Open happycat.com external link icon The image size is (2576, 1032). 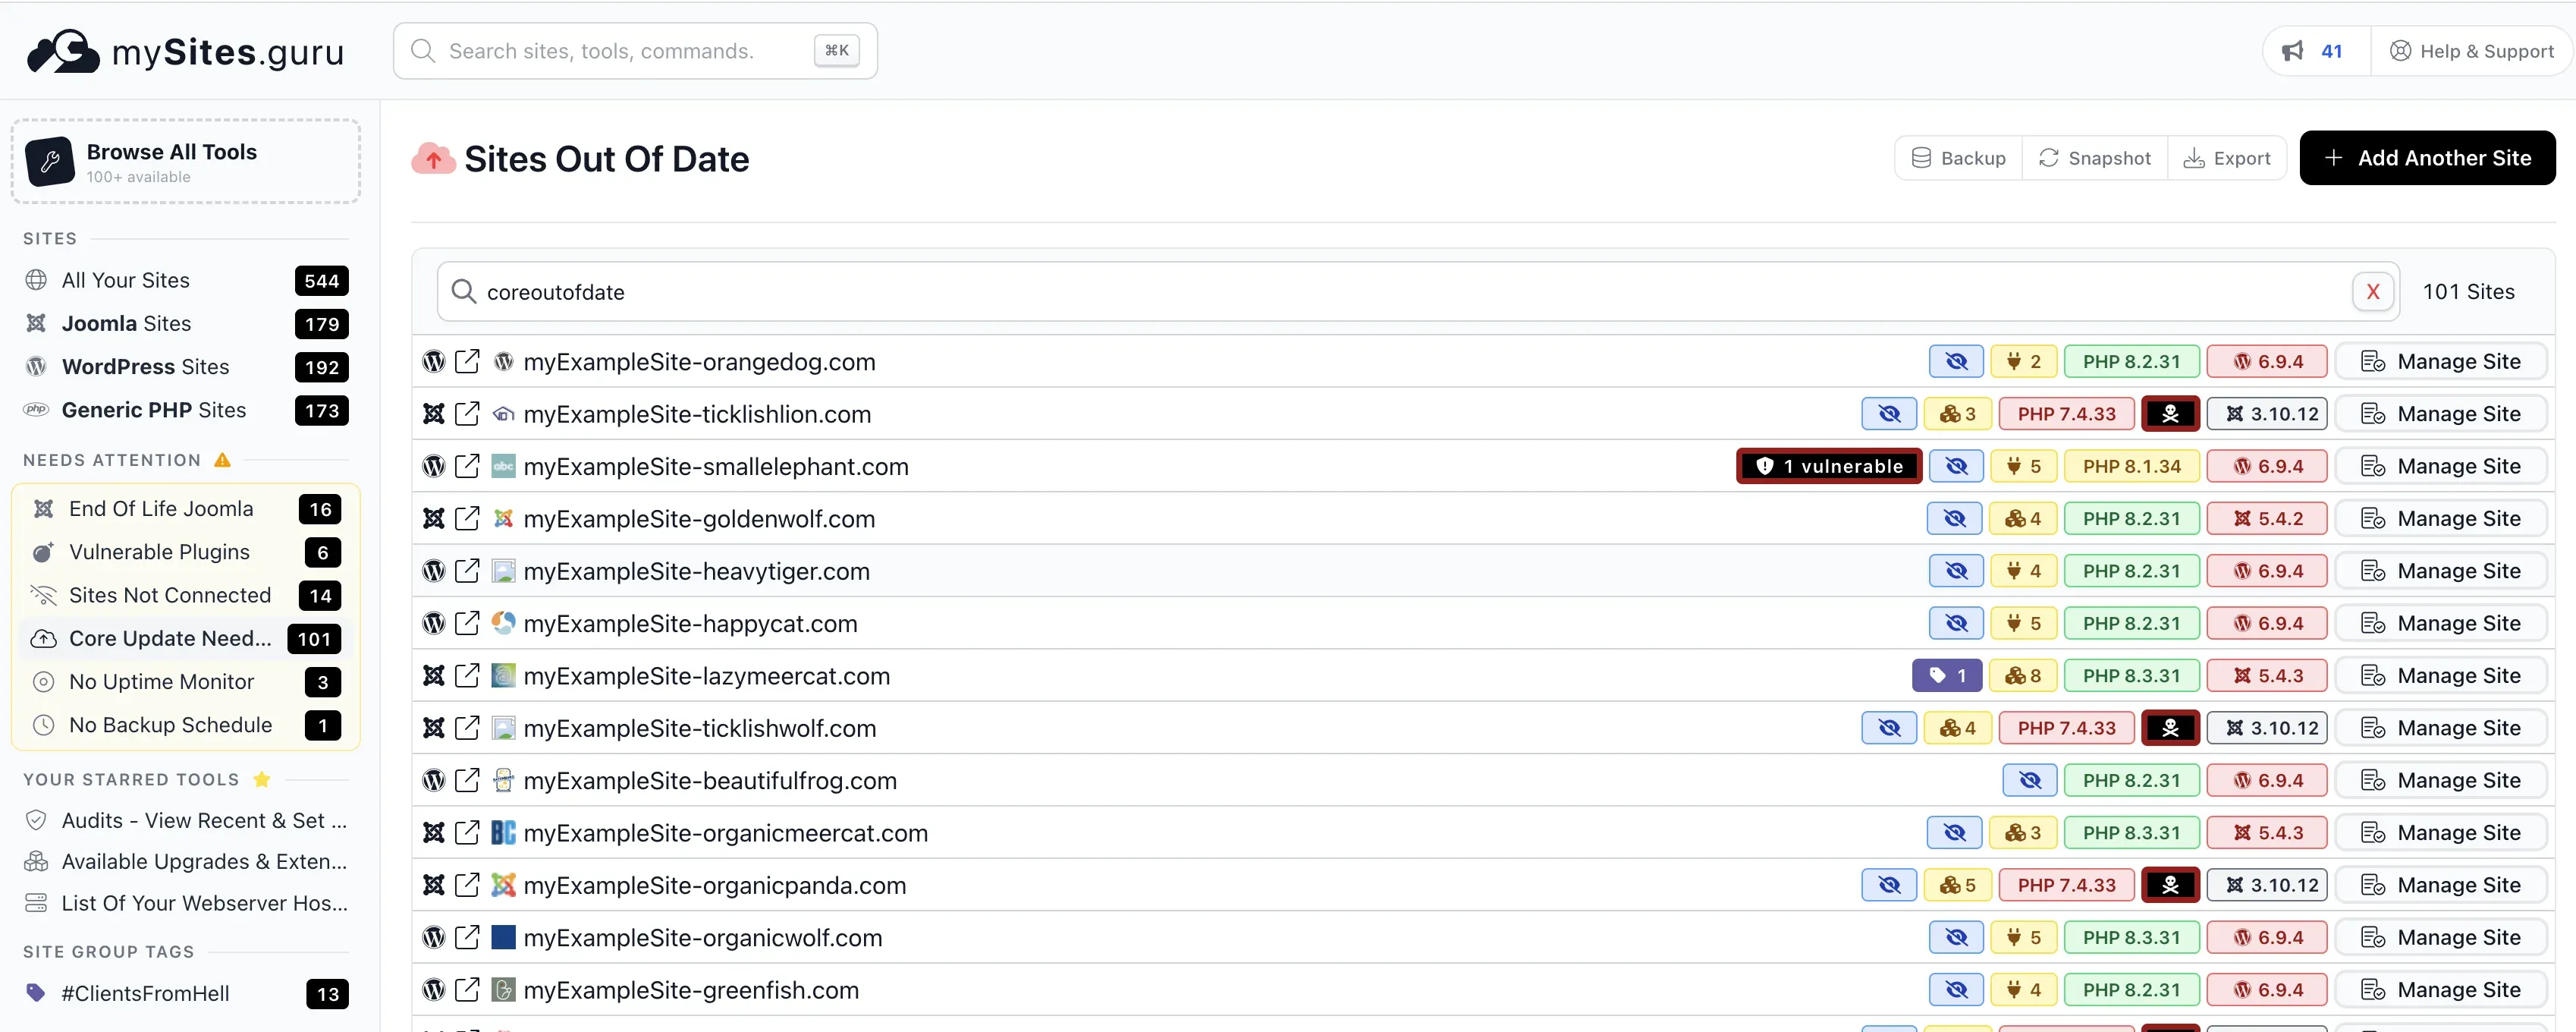tap(467, 623)
